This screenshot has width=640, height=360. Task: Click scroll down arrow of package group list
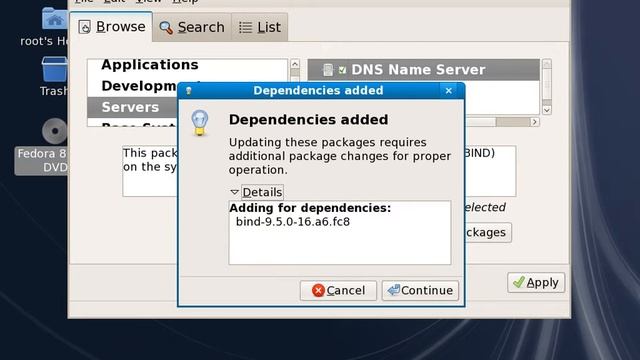click(547, 110)
